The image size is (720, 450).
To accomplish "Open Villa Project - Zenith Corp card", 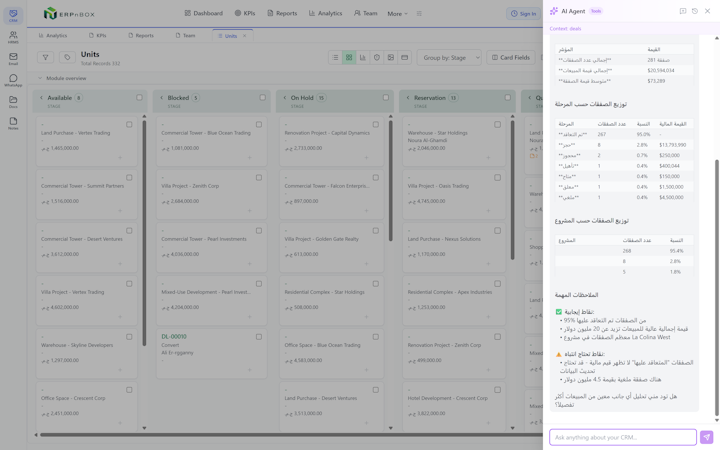I will (211, 195).
